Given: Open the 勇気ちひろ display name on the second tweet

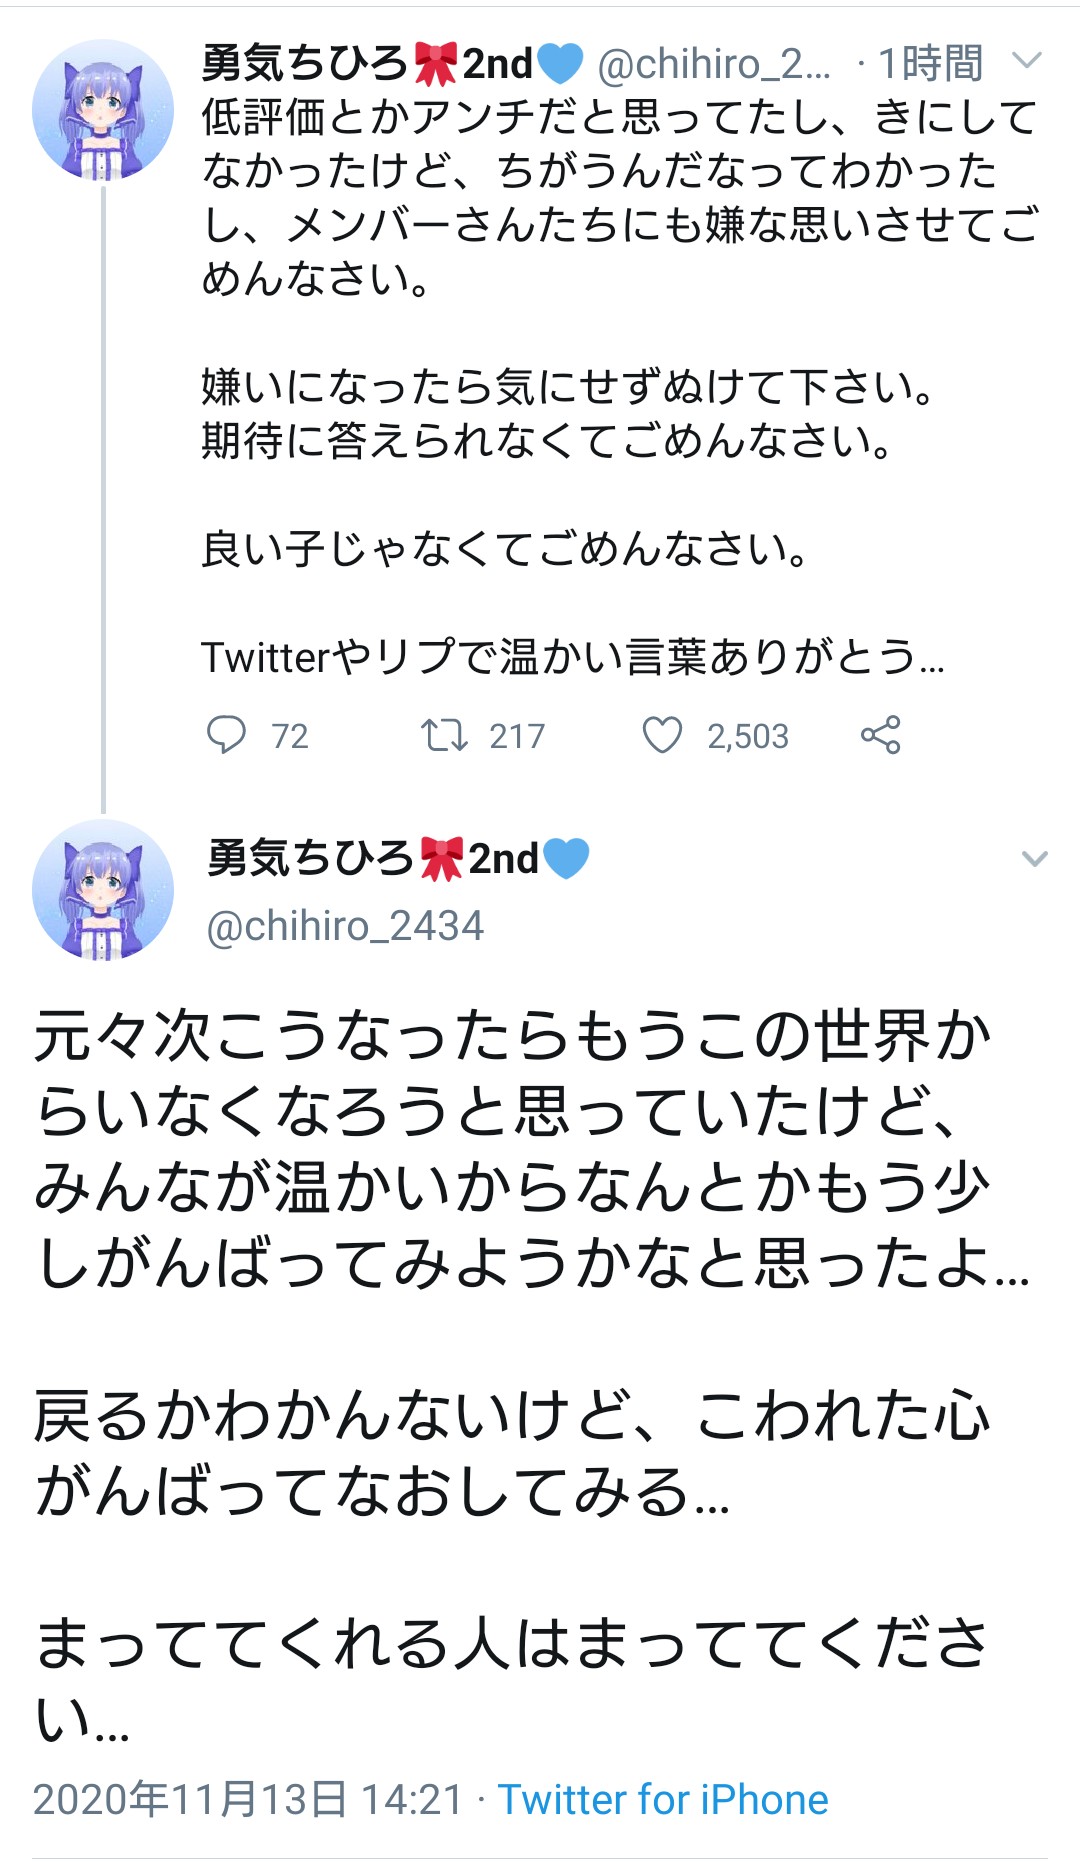Looking at the screenshot, I should click(310, 859).
